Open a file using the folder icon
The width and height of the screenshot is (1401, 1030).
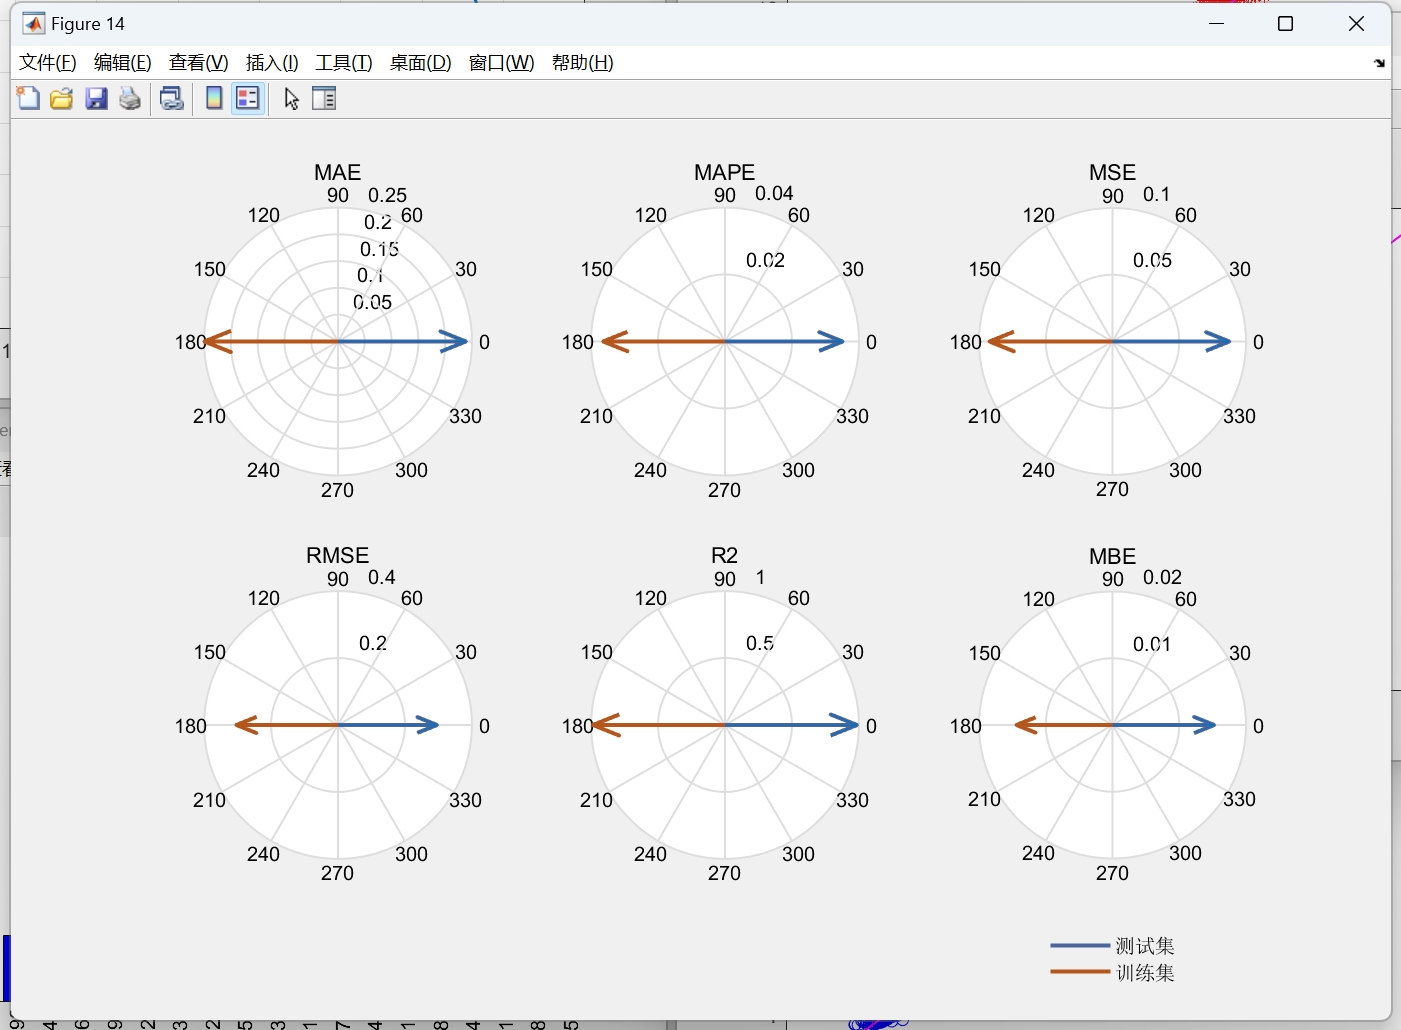62,98
